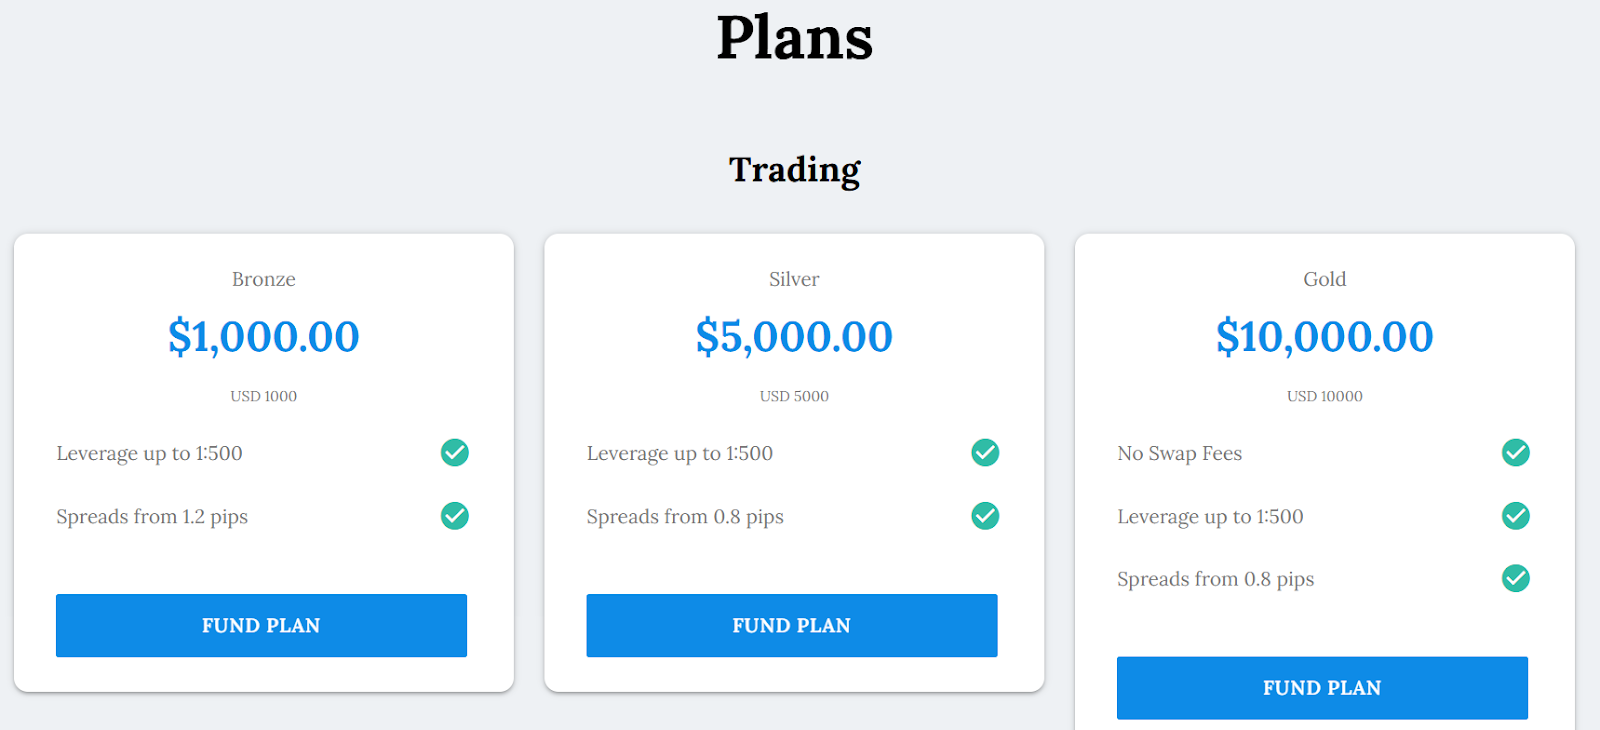The height and width of the screenshot is (730, 1600).
Task: Select the $10,000.00 Gold price
Action: [1324, 337]
